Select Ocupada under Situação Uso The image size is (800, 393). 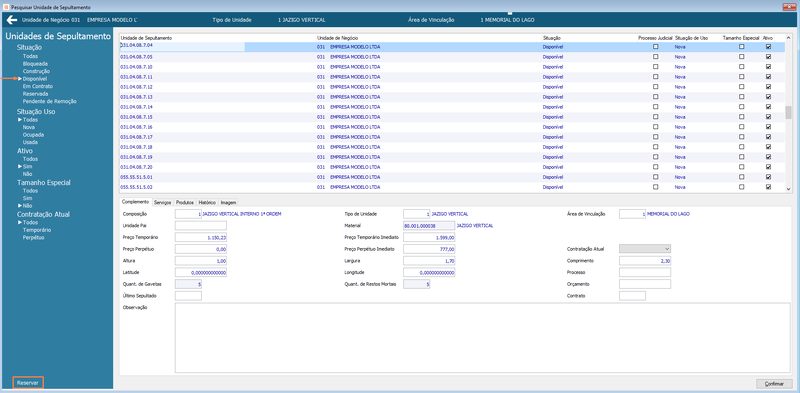pos(33,135)
